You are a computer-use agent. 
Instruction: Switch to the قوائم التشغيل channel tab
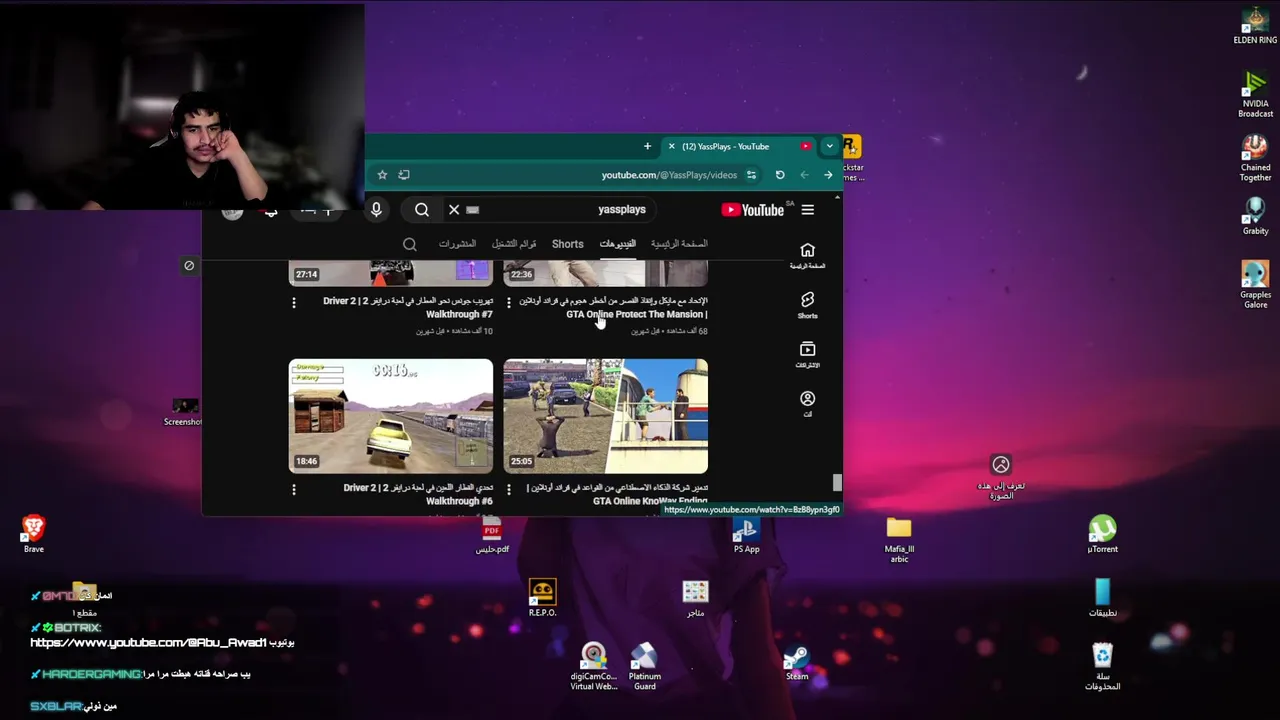coord(514,244)
